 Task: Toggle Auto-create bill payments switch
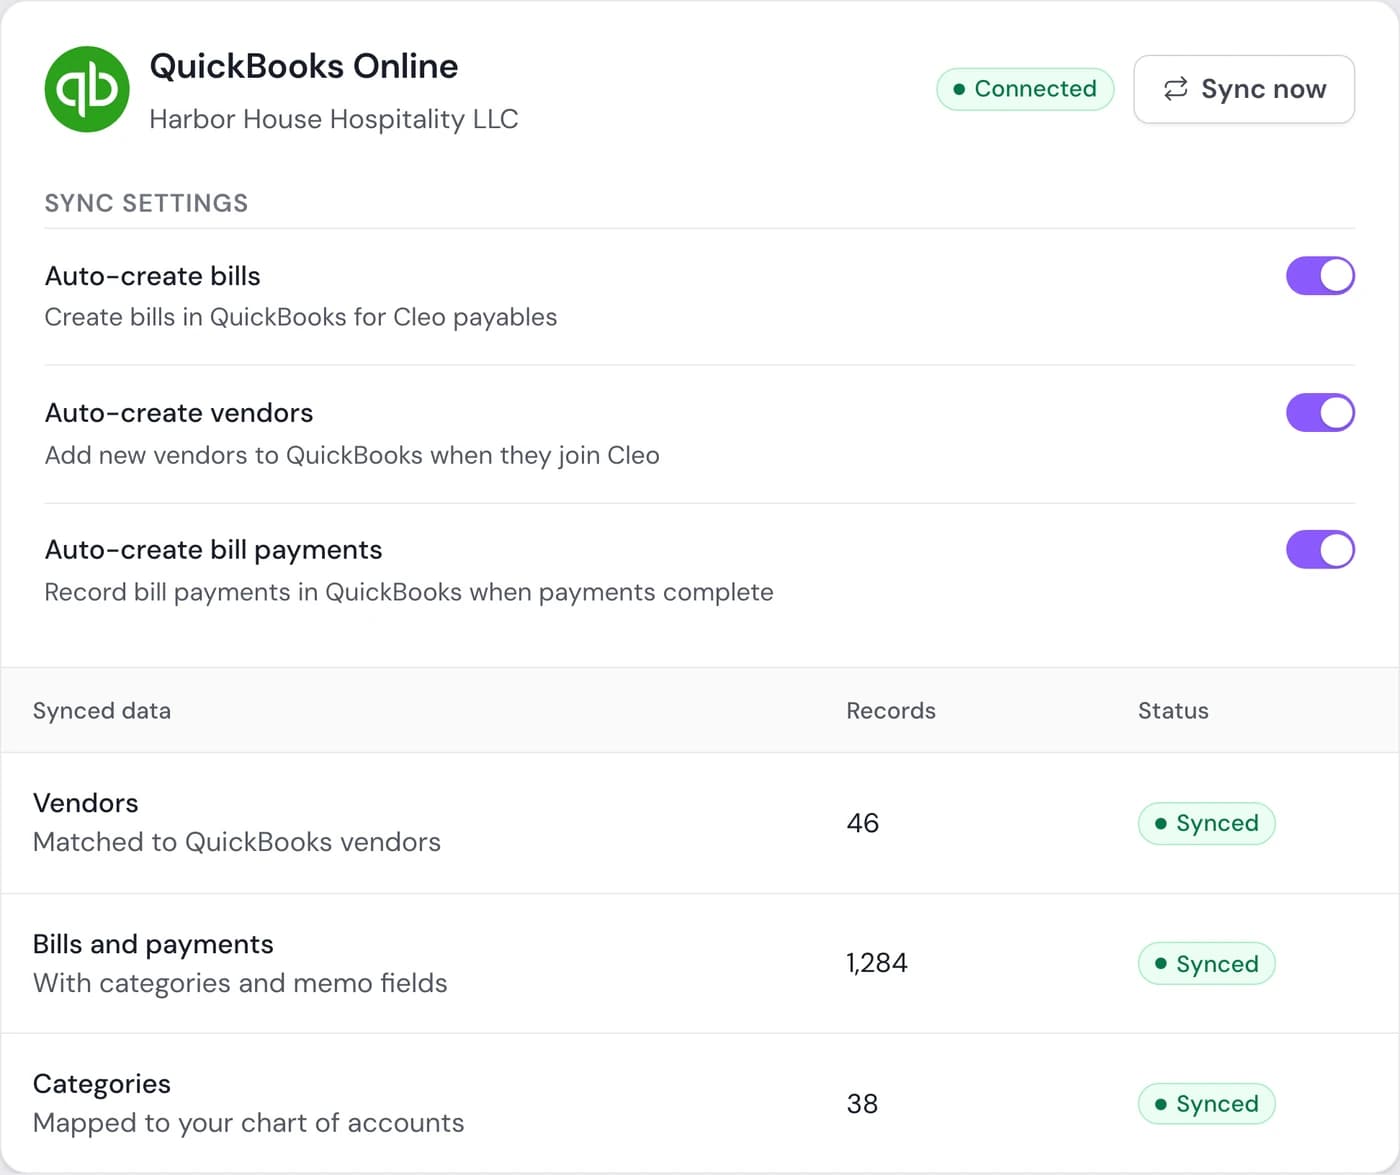pos(1320,550)
